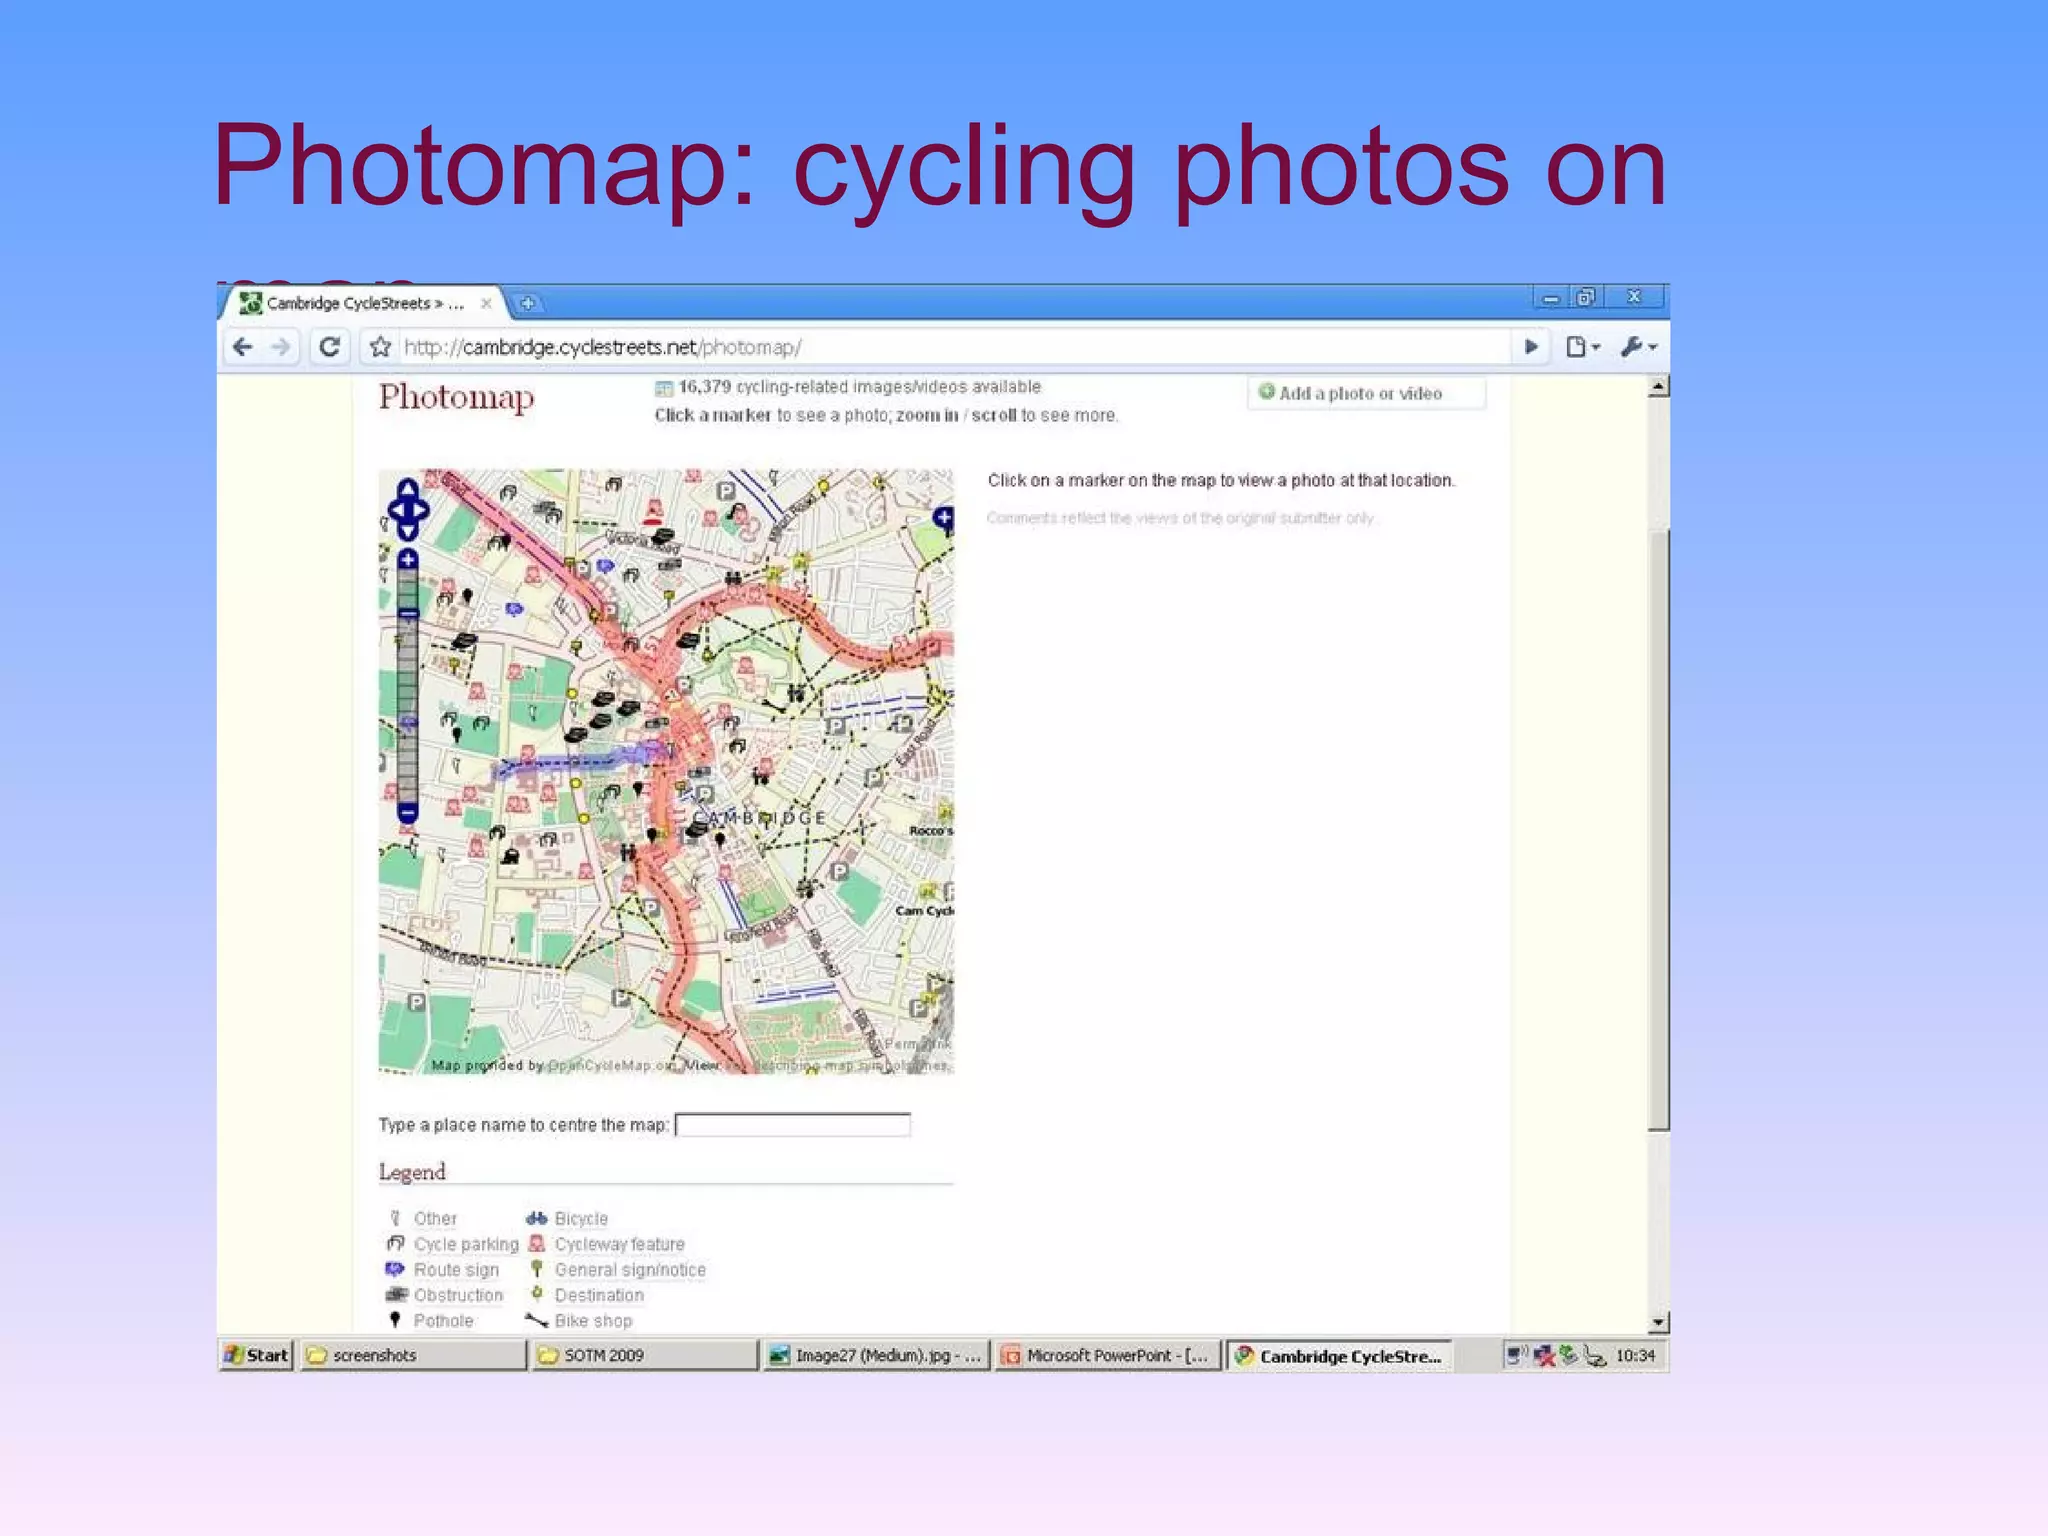Click the General sign/notice legend label
The height and width of the screenshot is (1536, 2048).
tap(630, 1269)
